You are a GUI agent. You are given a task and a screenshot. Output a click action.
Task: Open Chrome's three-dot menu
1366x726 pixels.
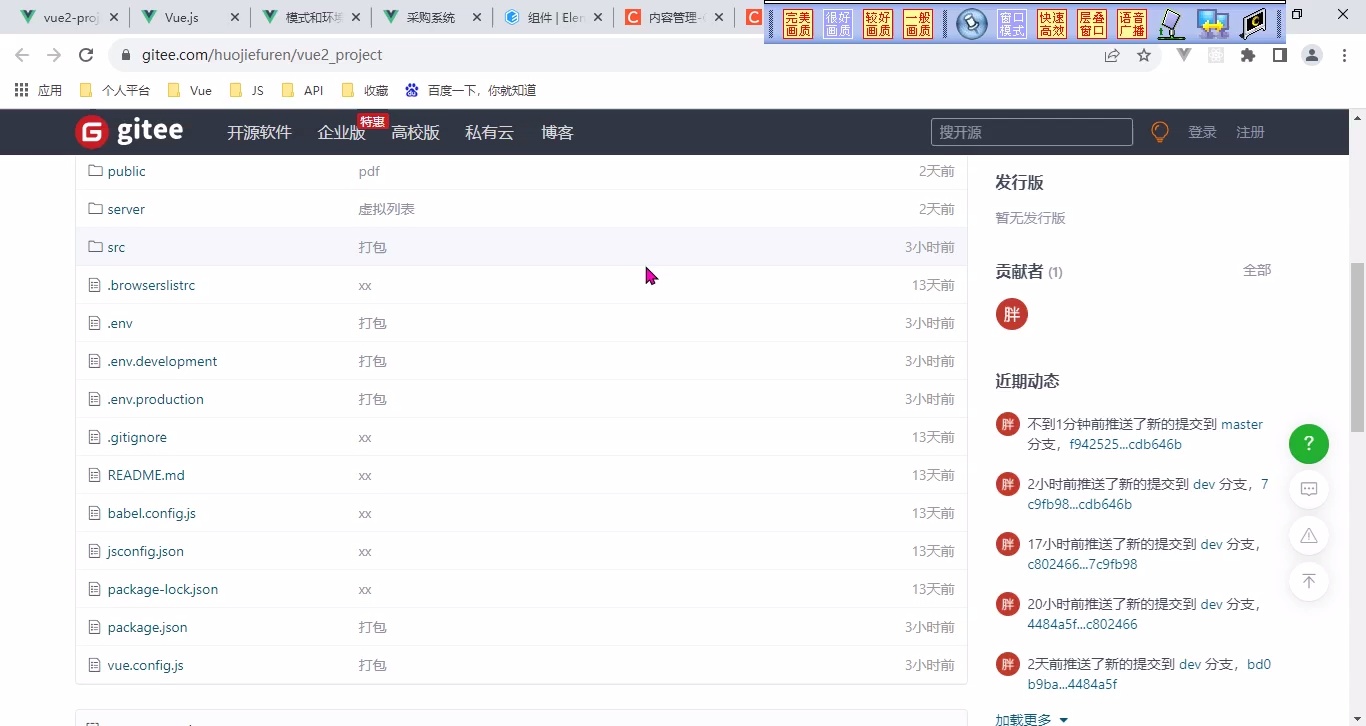1345,57
